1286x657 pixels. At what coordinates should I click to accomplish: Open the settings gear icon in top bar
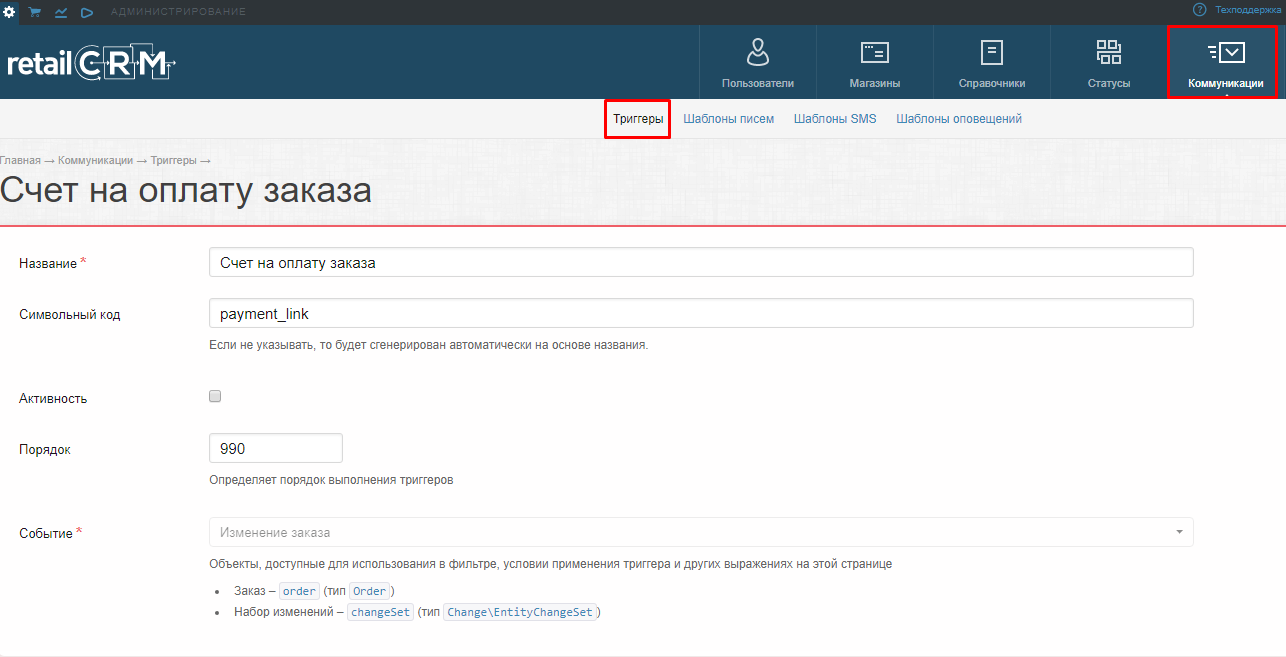9,12
